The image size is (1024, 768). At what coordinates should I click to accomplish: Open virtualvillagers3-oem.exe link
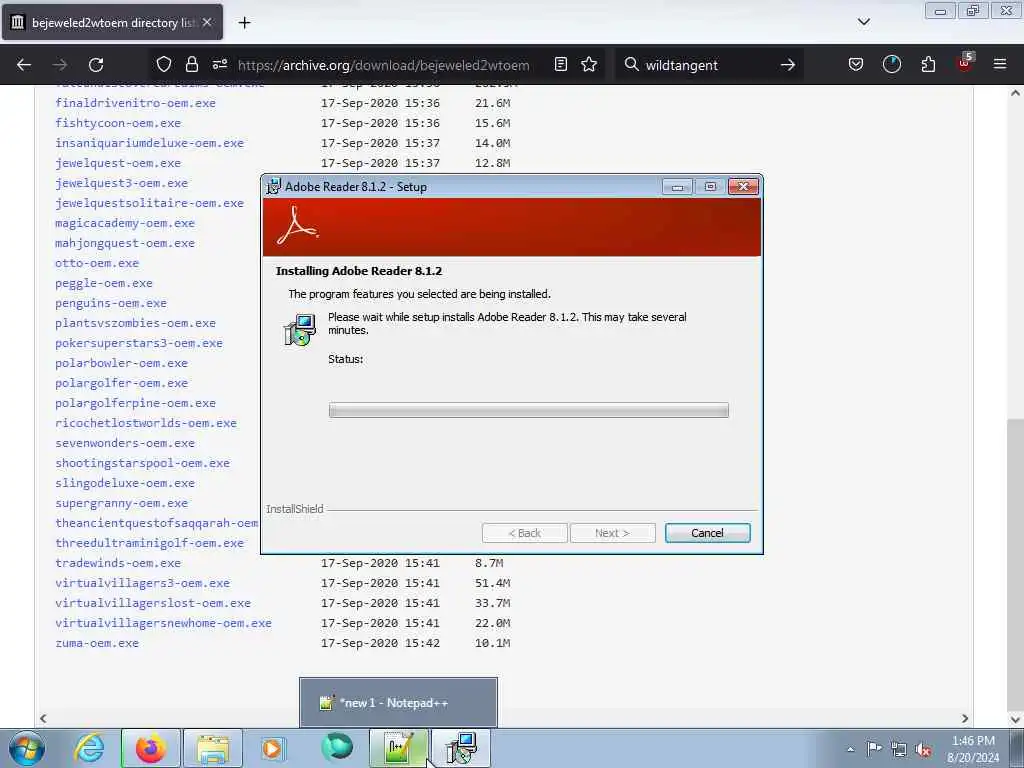click(x=142, y=583)
